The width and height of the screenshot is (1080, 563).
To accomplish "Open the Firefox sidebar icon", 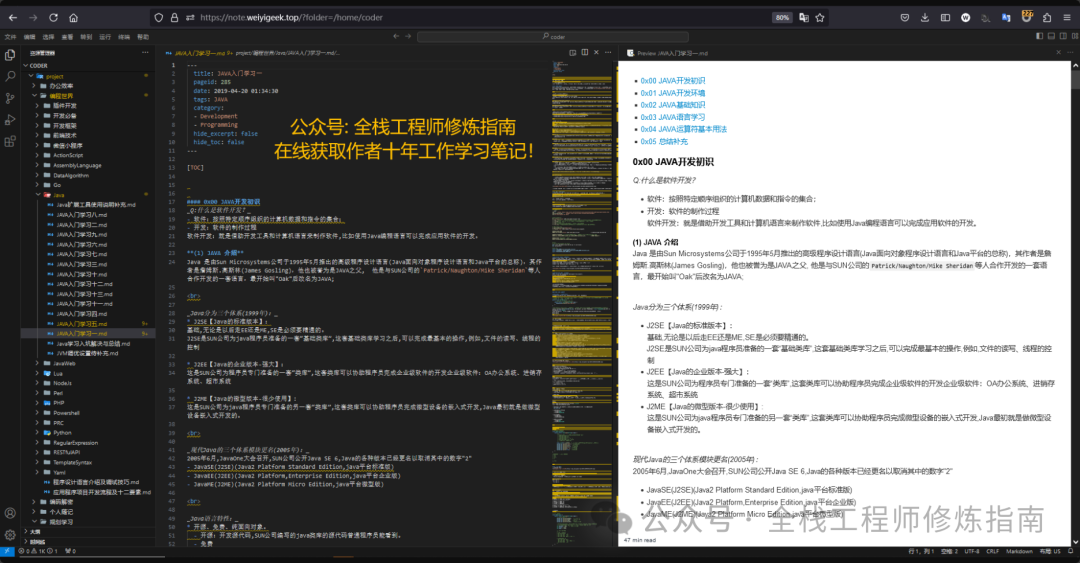I will pos(945,18).
